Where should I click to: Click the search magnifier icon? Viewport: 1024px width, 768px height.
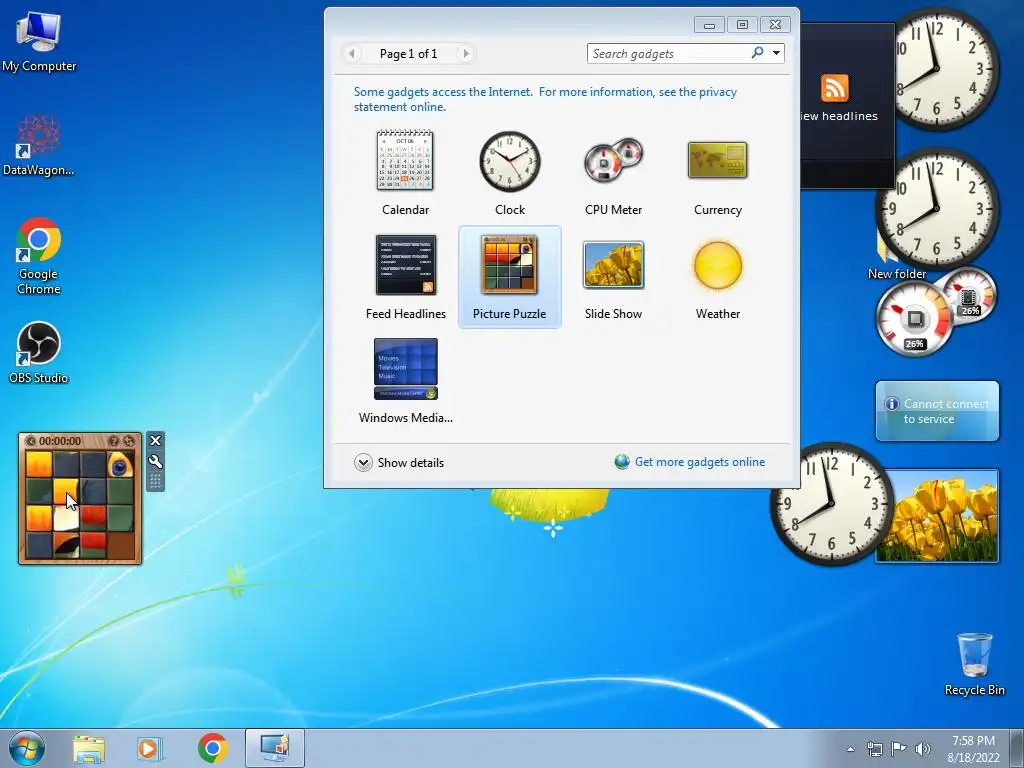(758, 53)
